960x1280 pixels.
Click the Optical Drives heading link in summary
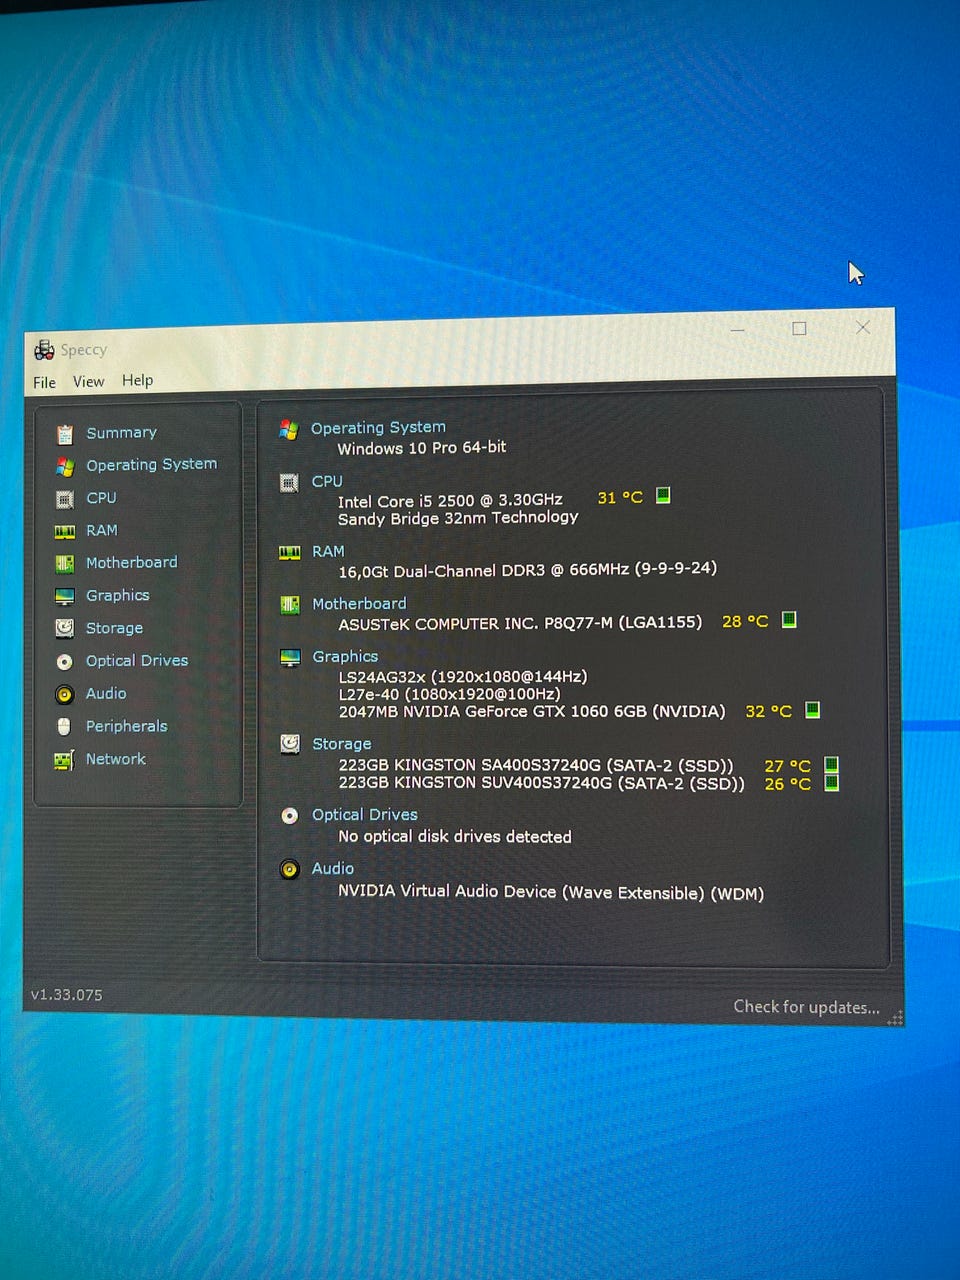coord(364,815)
